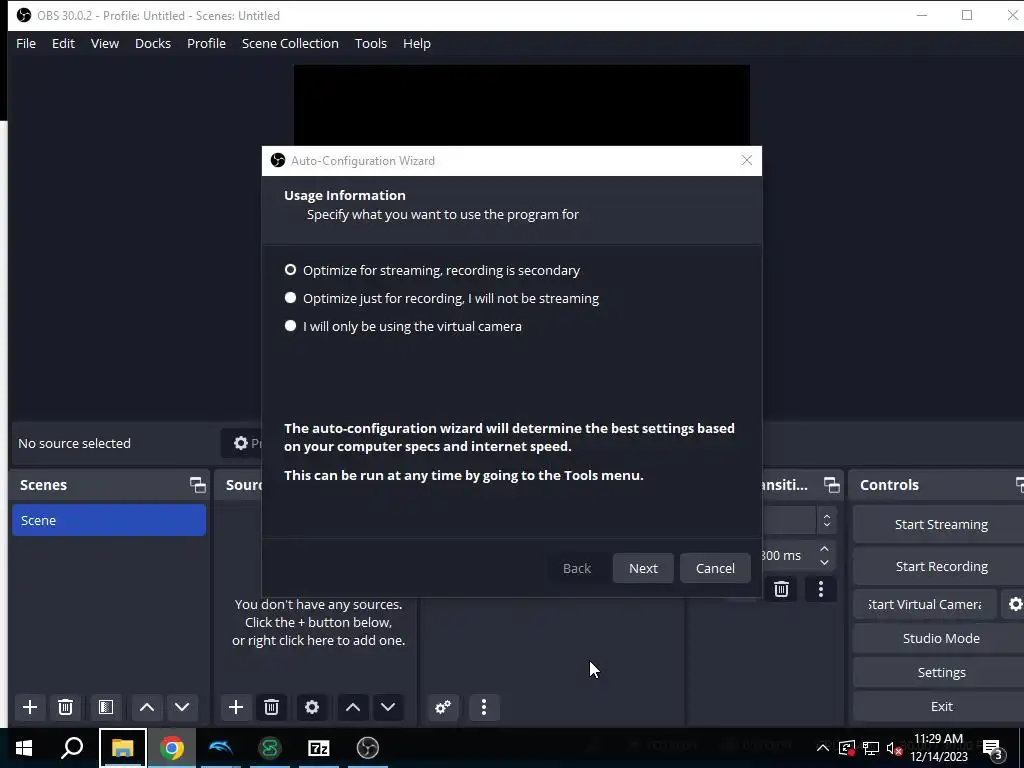Add a new source with plus icon
The width and height of the screenshot is (1024, 768).
pos(236,707)
